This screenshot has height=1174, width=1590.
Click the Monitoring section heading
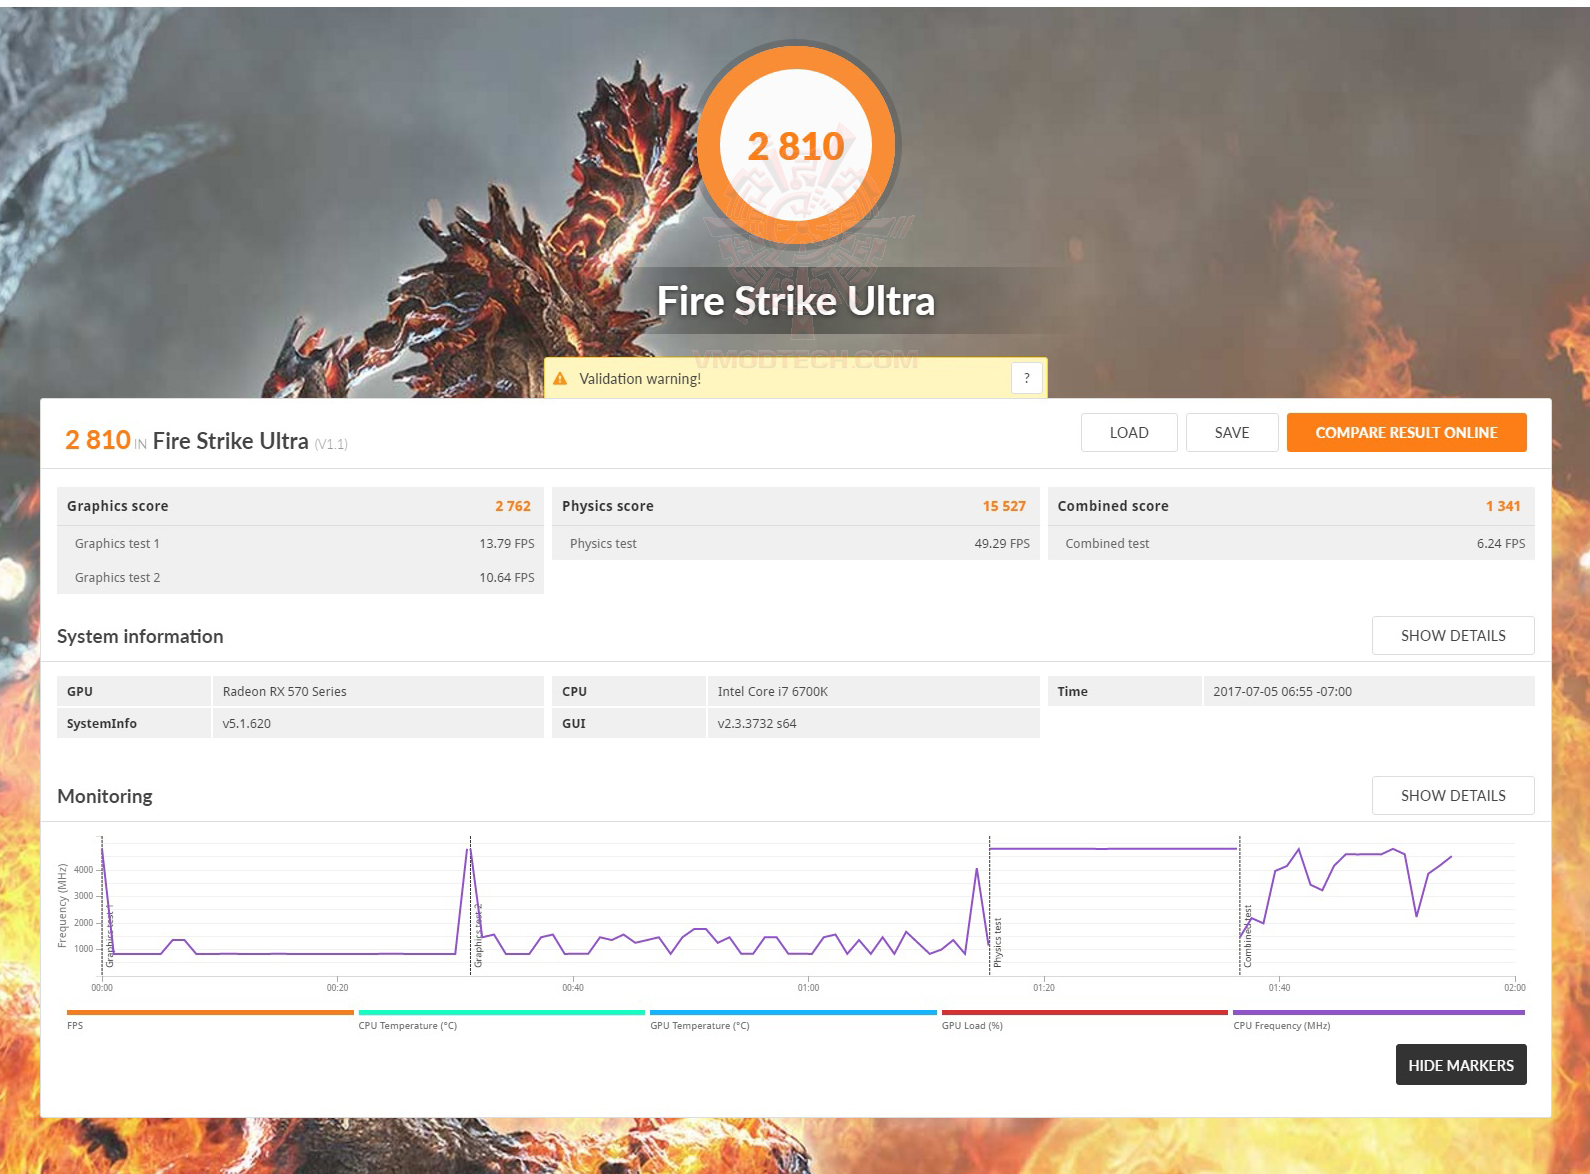pos(105,797)
